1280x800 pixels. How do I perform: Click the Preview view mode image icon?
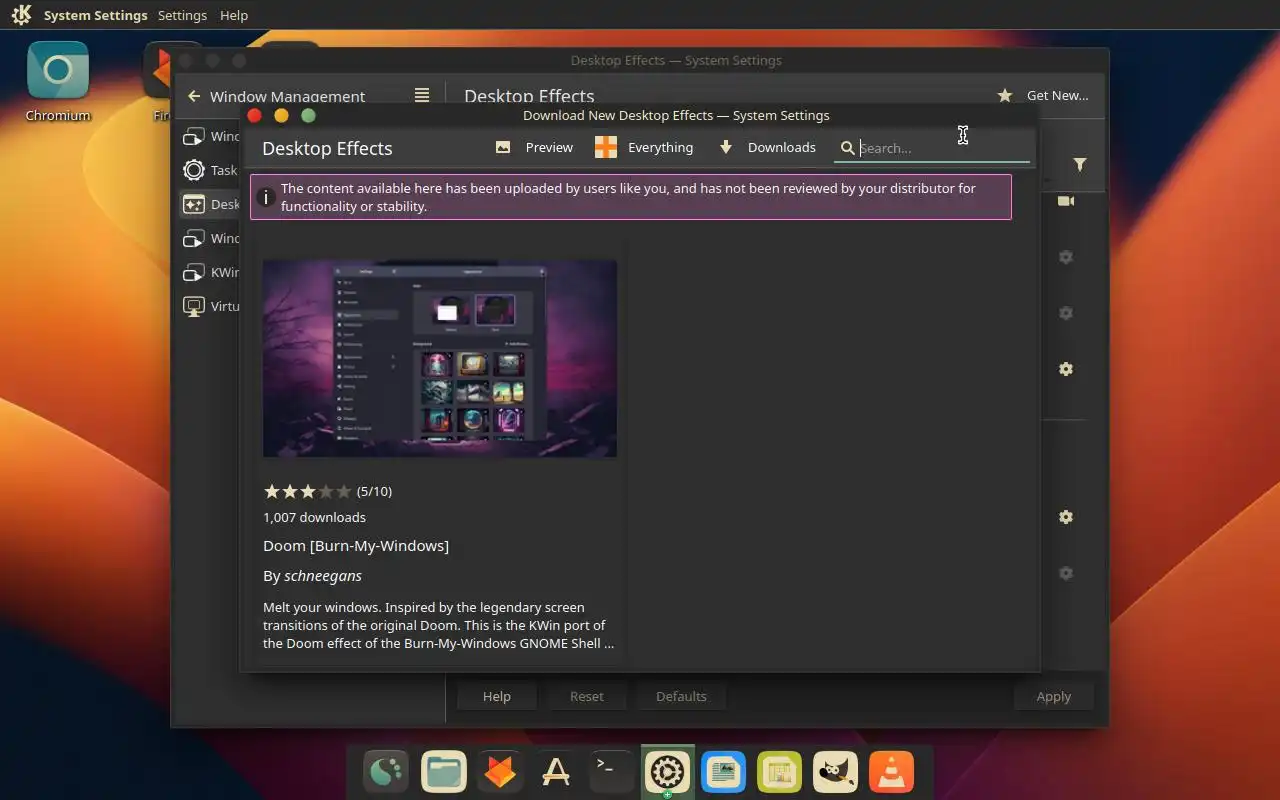pos(503,147)
